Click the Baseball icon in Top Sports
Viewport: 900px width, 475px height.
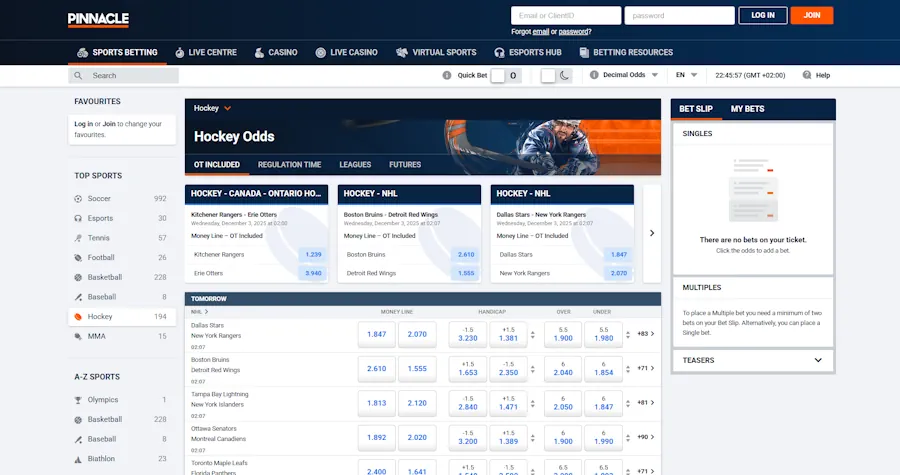[x=78, y=297]
